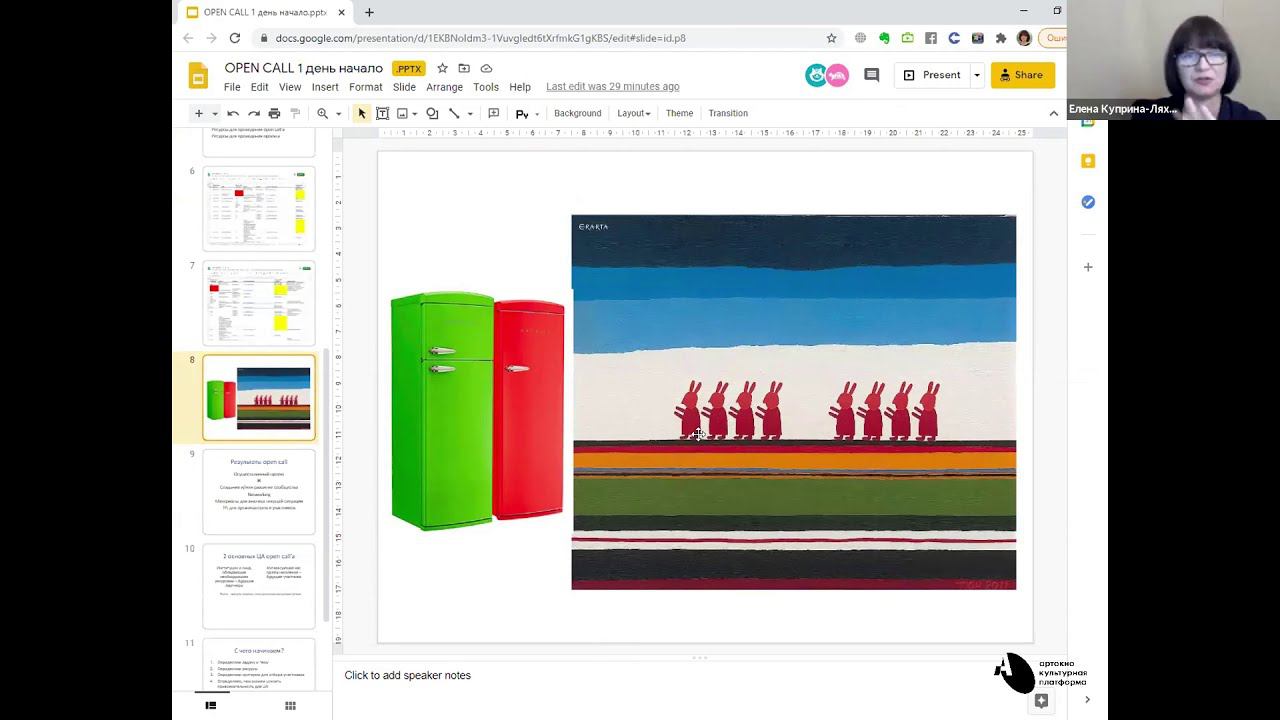Open the Edit menu
The width and height of the screenshot is (1280, 720).
259,87
